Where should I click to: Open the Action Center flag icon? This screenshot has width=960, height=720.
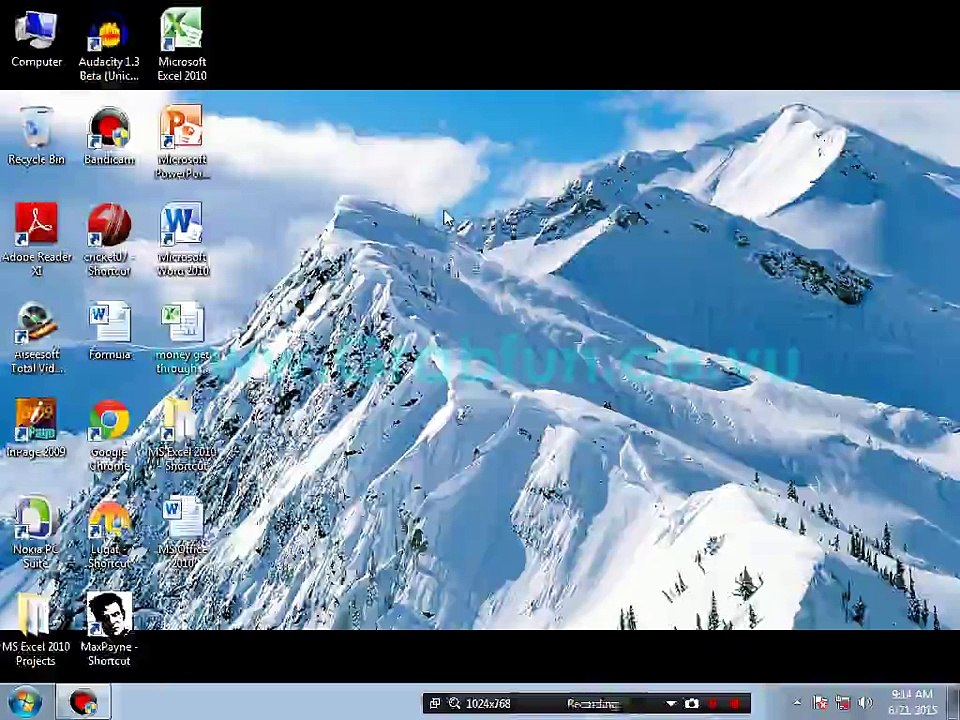tap(820, 703)
